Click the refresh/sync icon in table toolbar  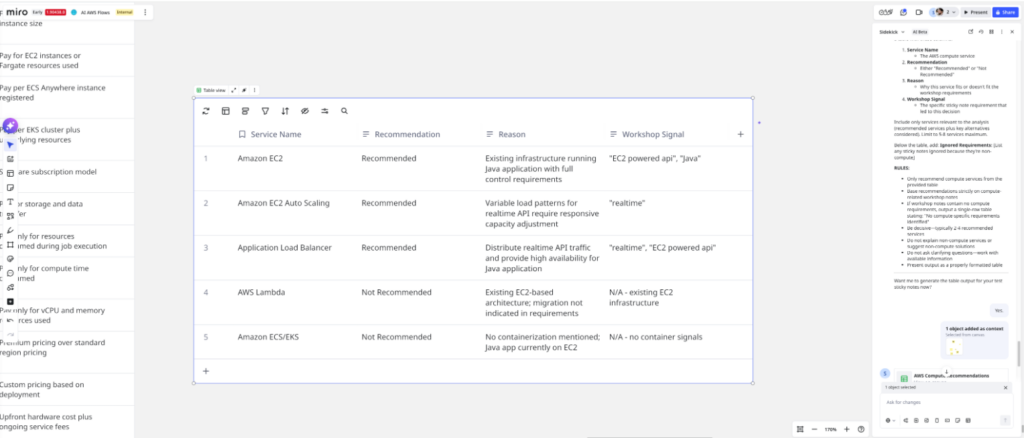206,111
